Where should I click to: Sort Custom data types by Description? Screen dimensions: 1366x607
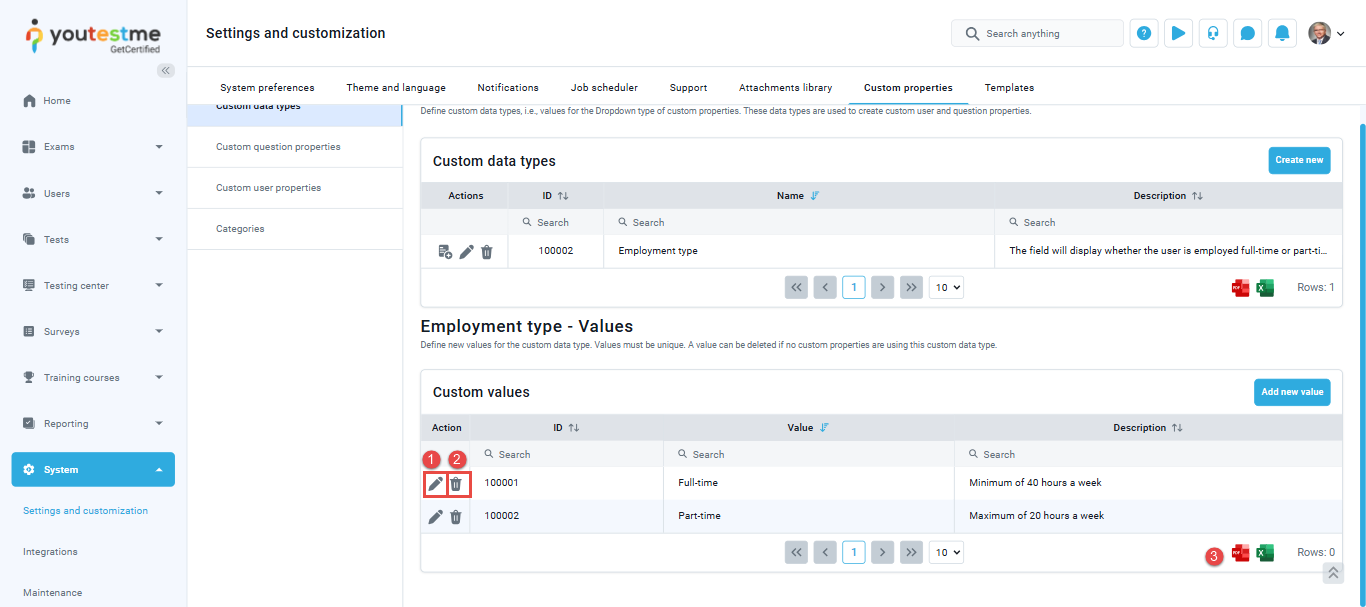coord(1197,196)
